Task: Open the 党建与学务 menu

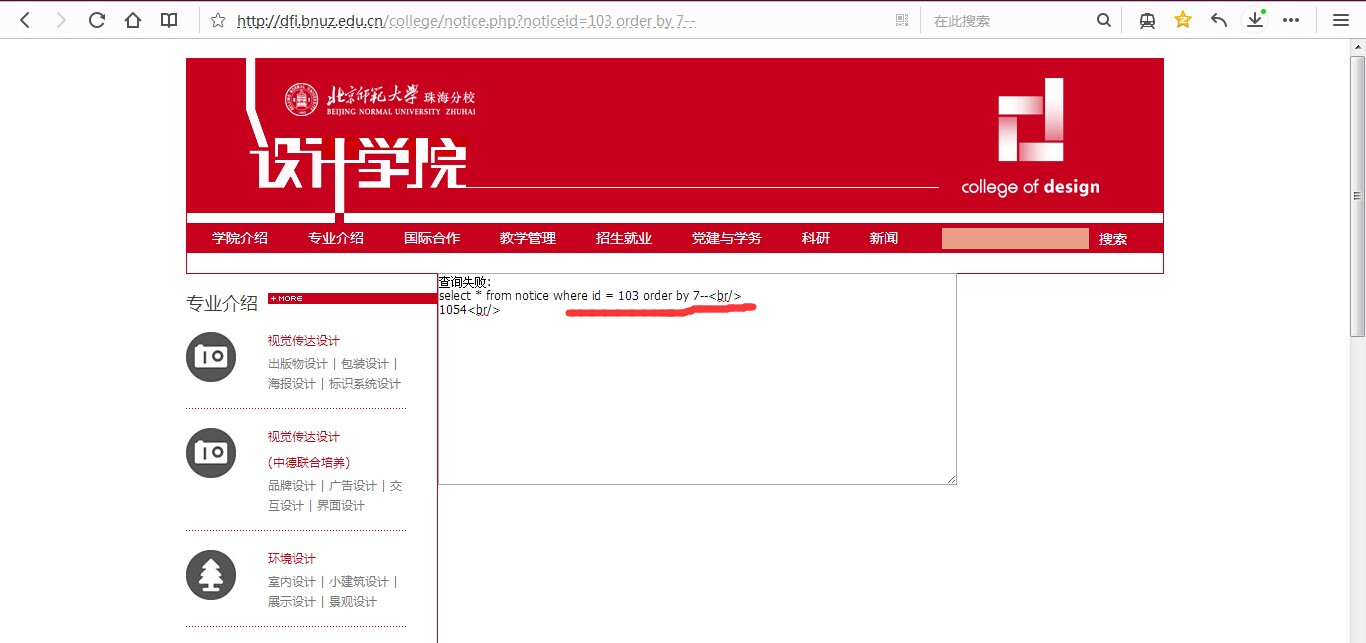Action: pos(727,238)
